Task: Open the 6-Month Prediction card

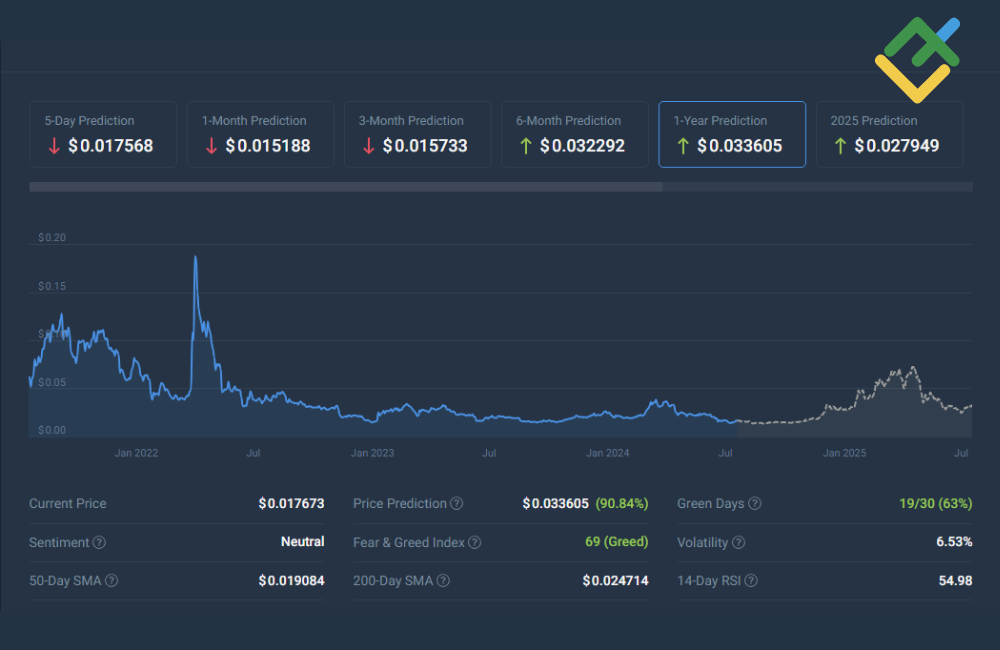Action: [574, 134]
